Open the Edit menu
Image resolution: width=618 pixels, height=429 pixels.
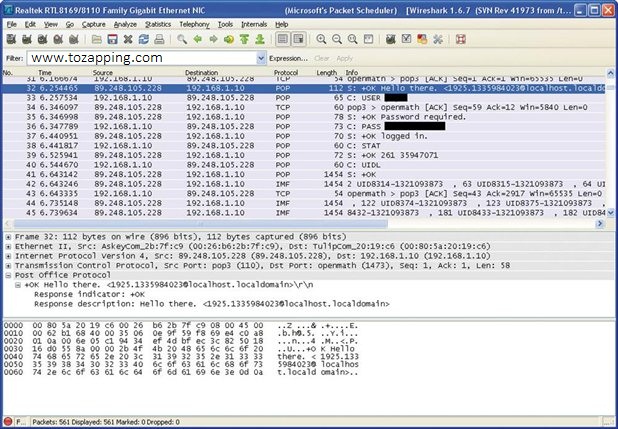tap(30, 24)
